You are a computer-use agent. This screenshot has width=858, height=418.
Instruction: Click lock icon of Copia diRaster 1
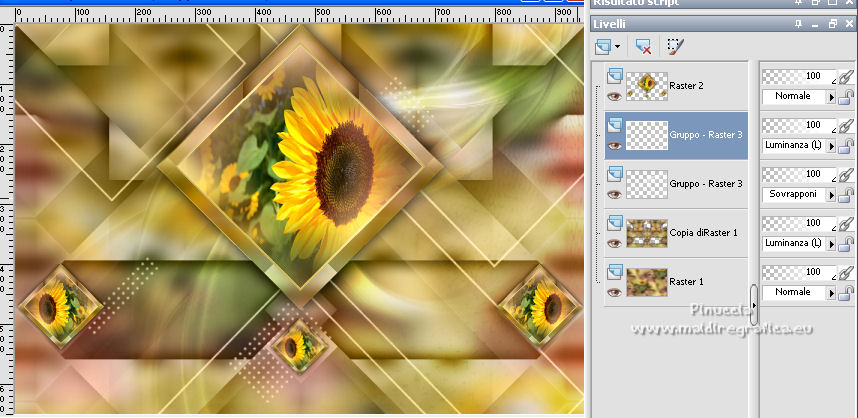point(846,244)
